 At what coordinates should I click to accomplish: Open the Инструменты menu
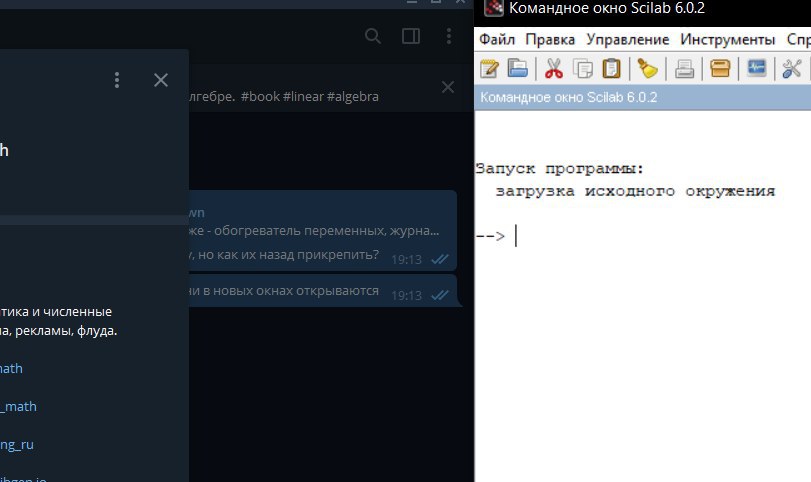click(727, 39)
